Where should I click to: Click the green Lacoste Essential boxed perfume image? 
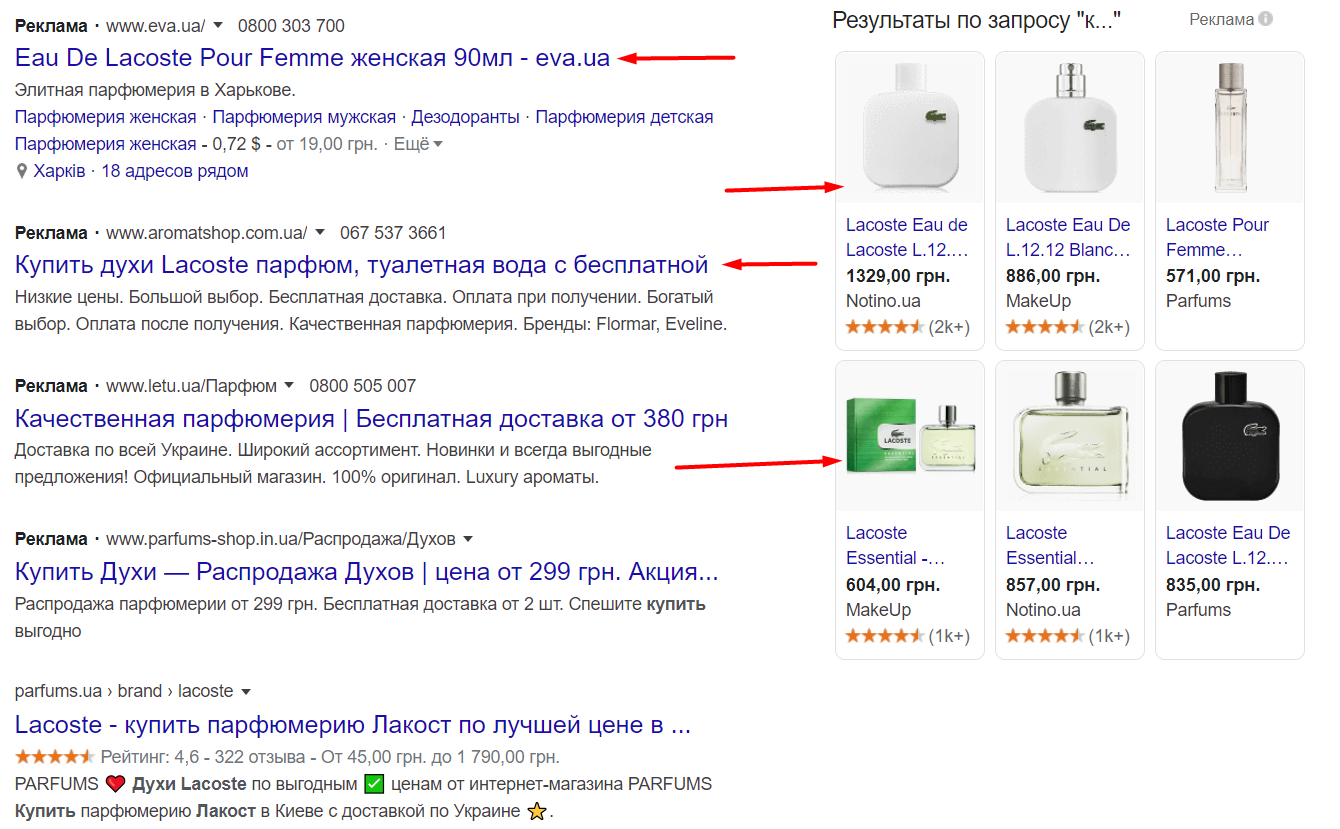(x=910, y=436)
